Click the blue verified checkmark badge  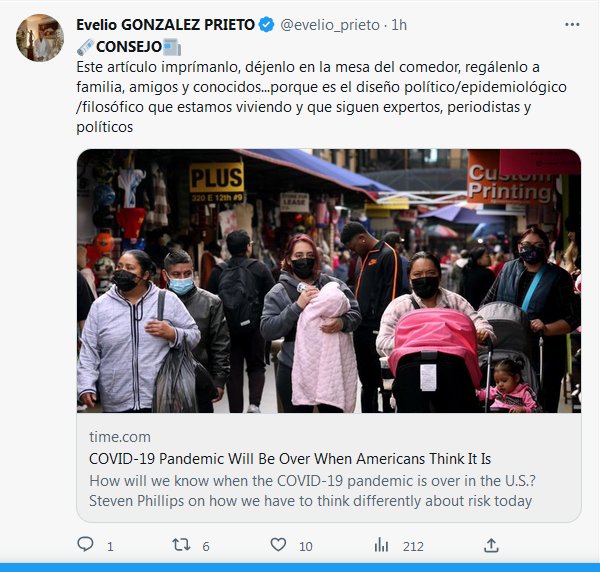click(266, 25)
